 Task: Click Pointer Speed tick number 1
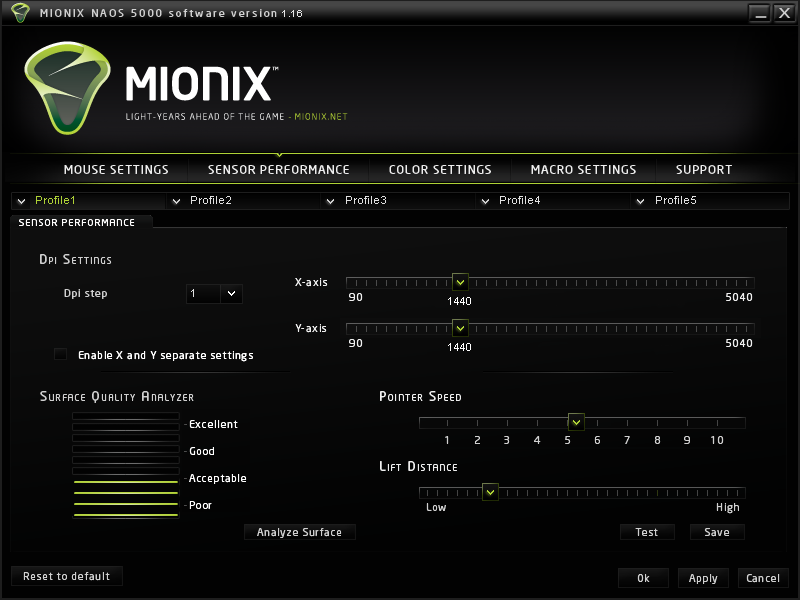(447, 440)
